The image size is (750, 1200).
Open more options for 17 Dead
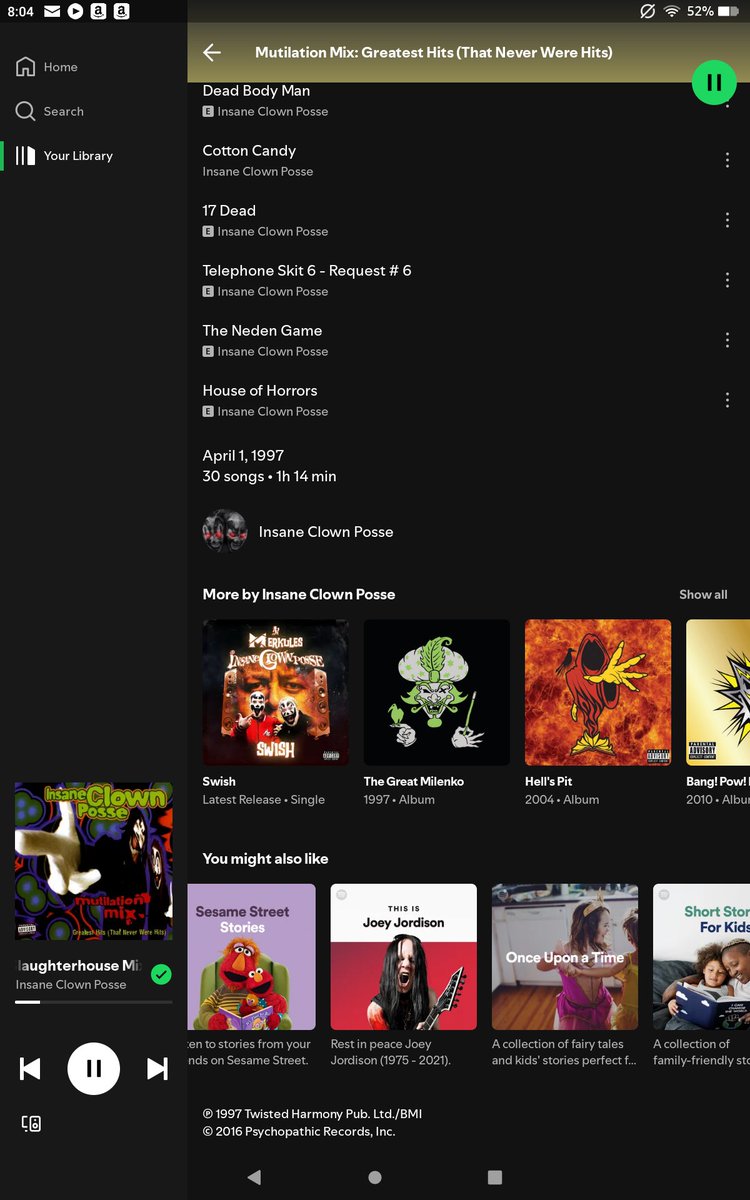(727, 220)
